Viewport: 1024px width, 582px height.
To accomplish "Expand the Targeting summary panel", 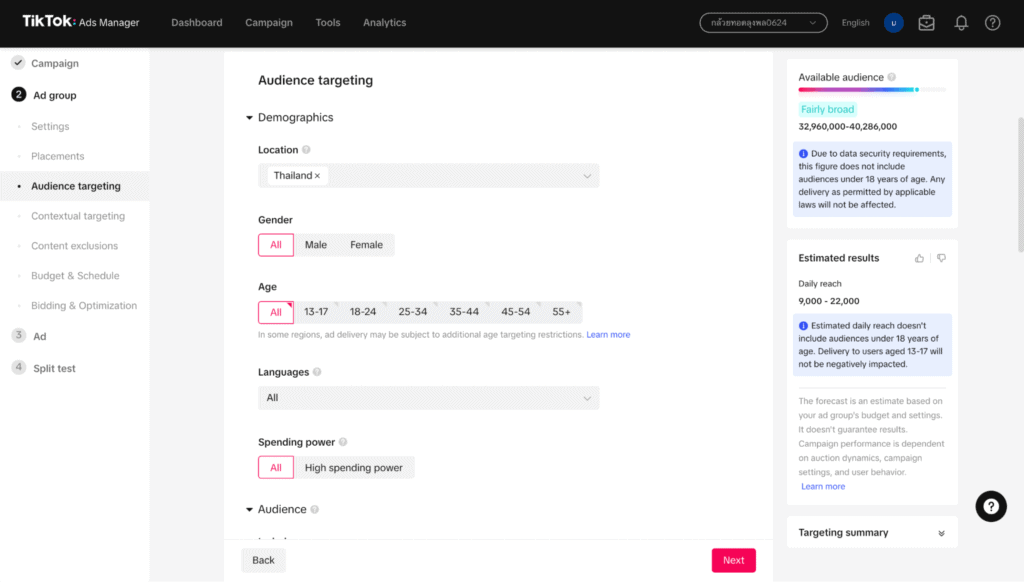I will [x=941, y=533].
